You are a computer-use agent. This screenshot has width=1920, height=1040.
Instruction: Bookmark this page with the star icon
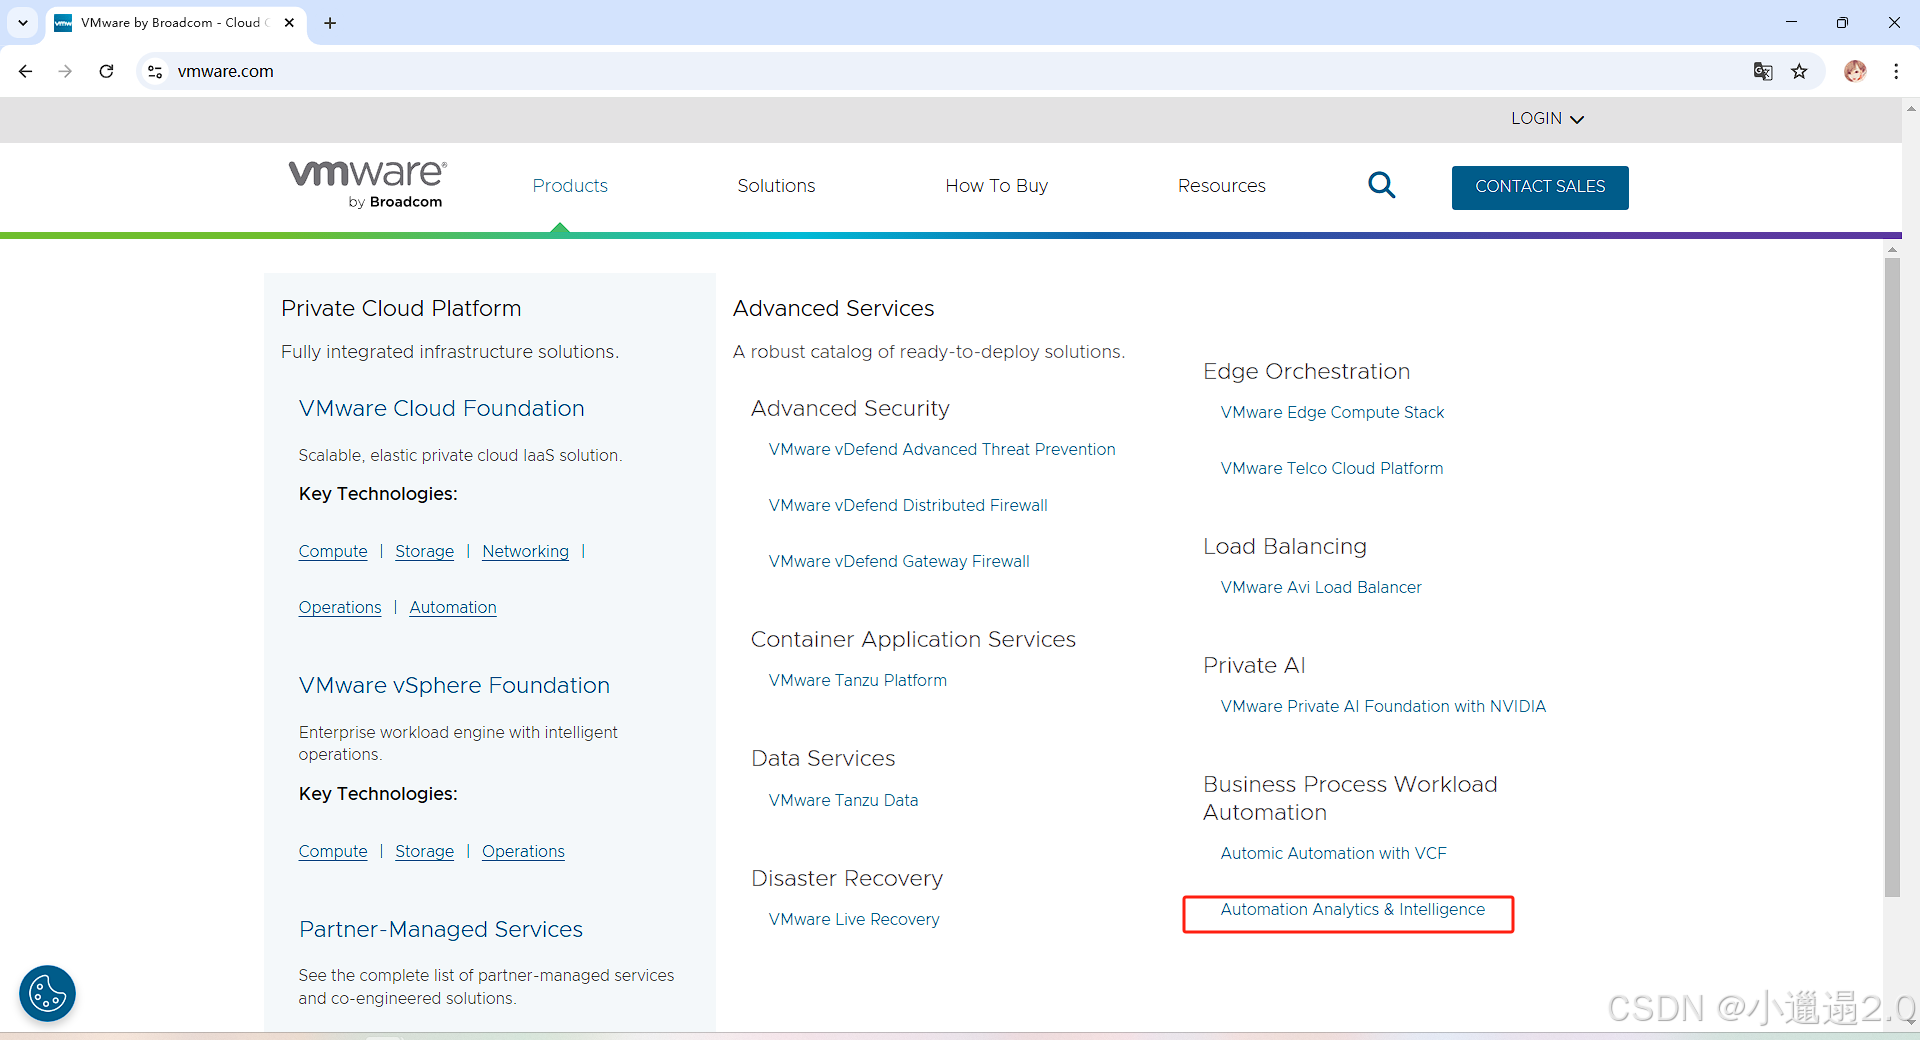[1800, 71]
